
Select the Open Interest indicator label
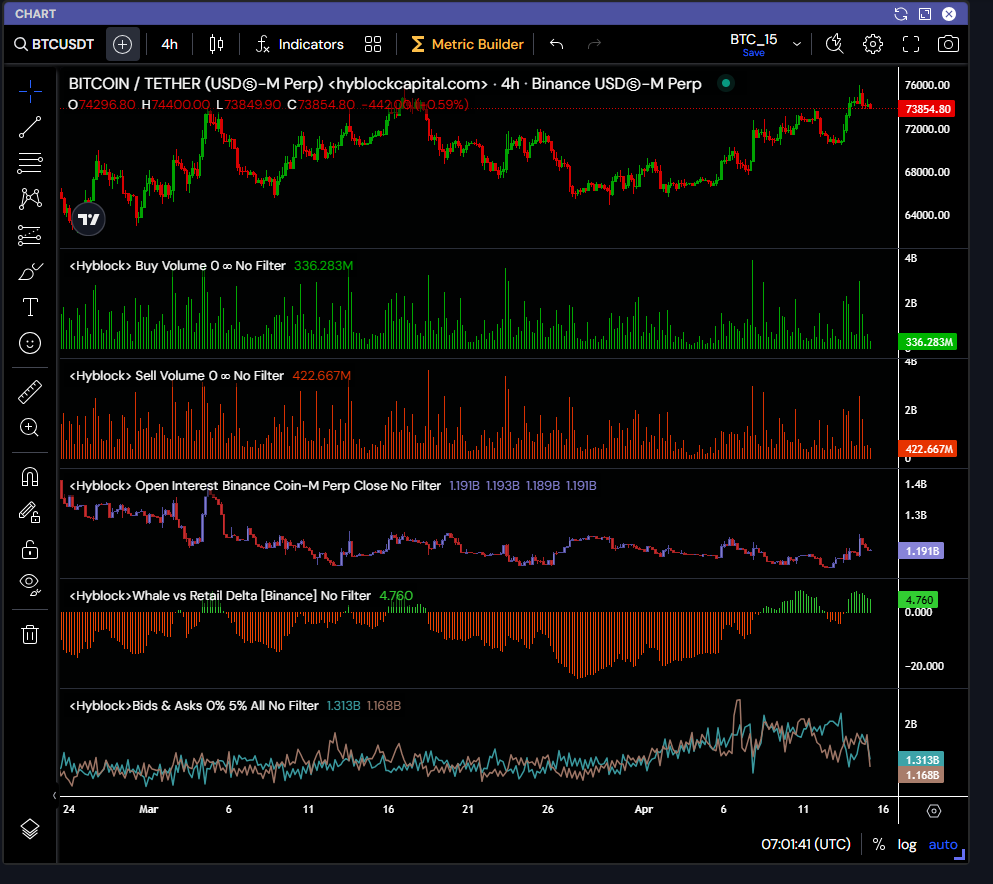tap(255, 486)
